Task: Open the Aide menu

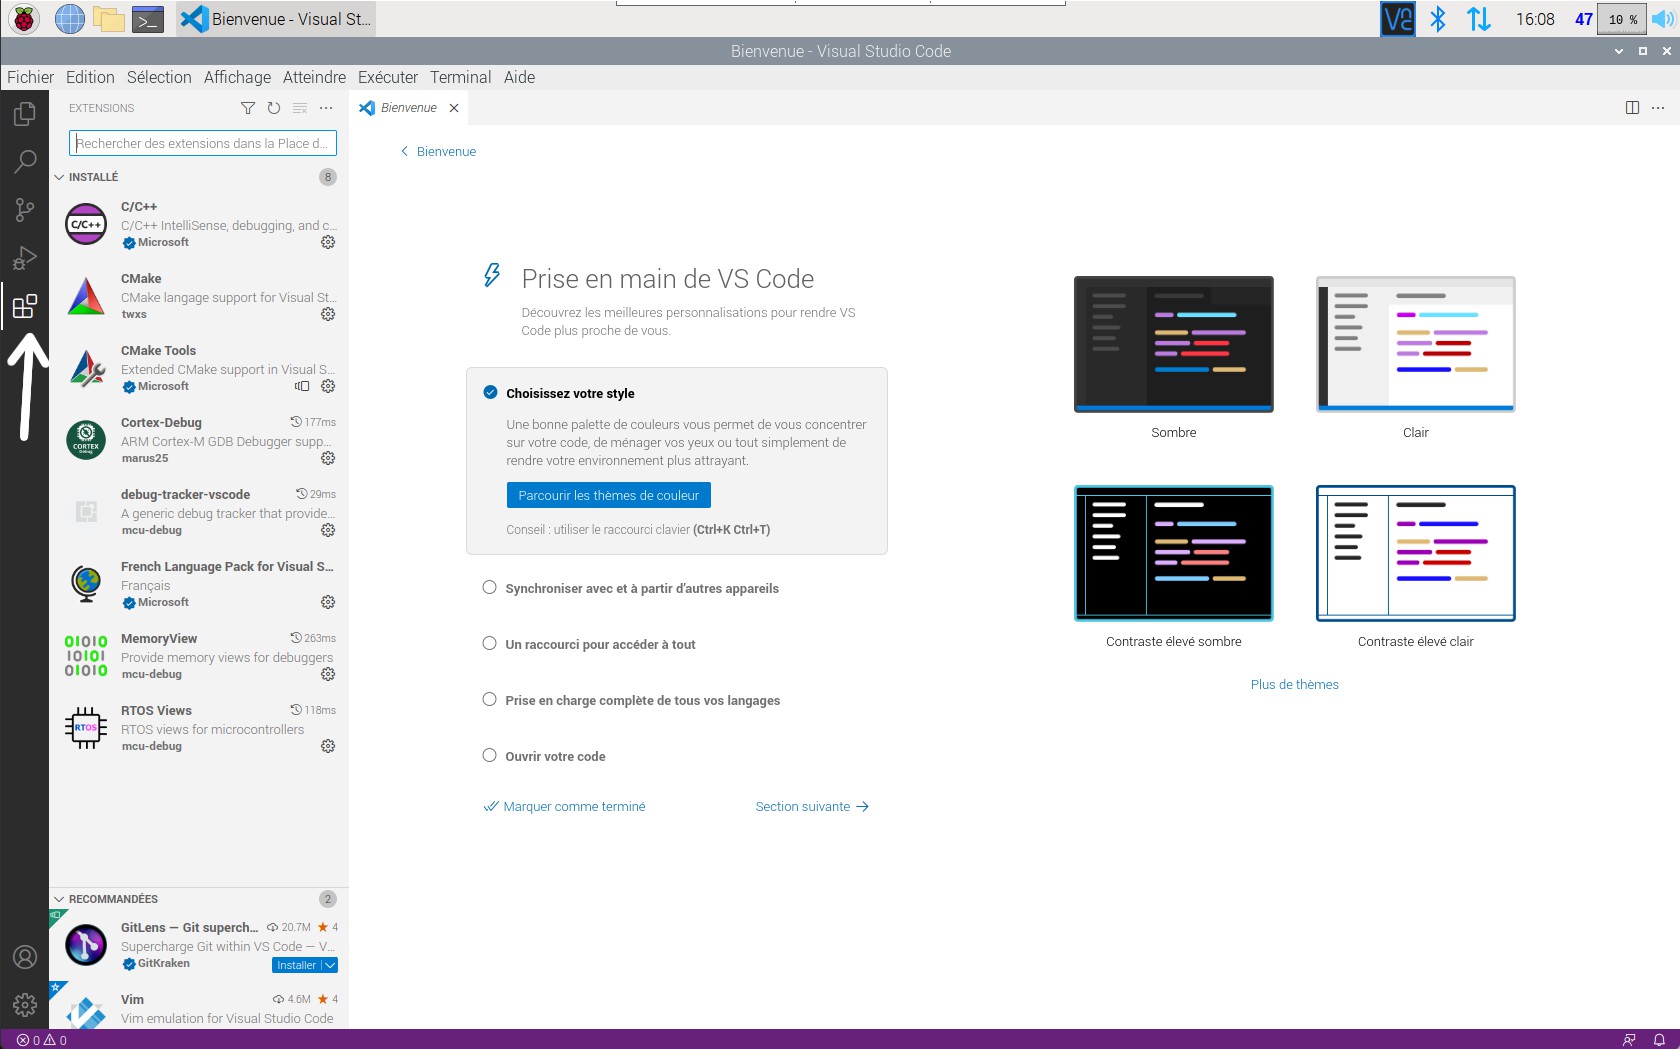Action: pos(519,77)
